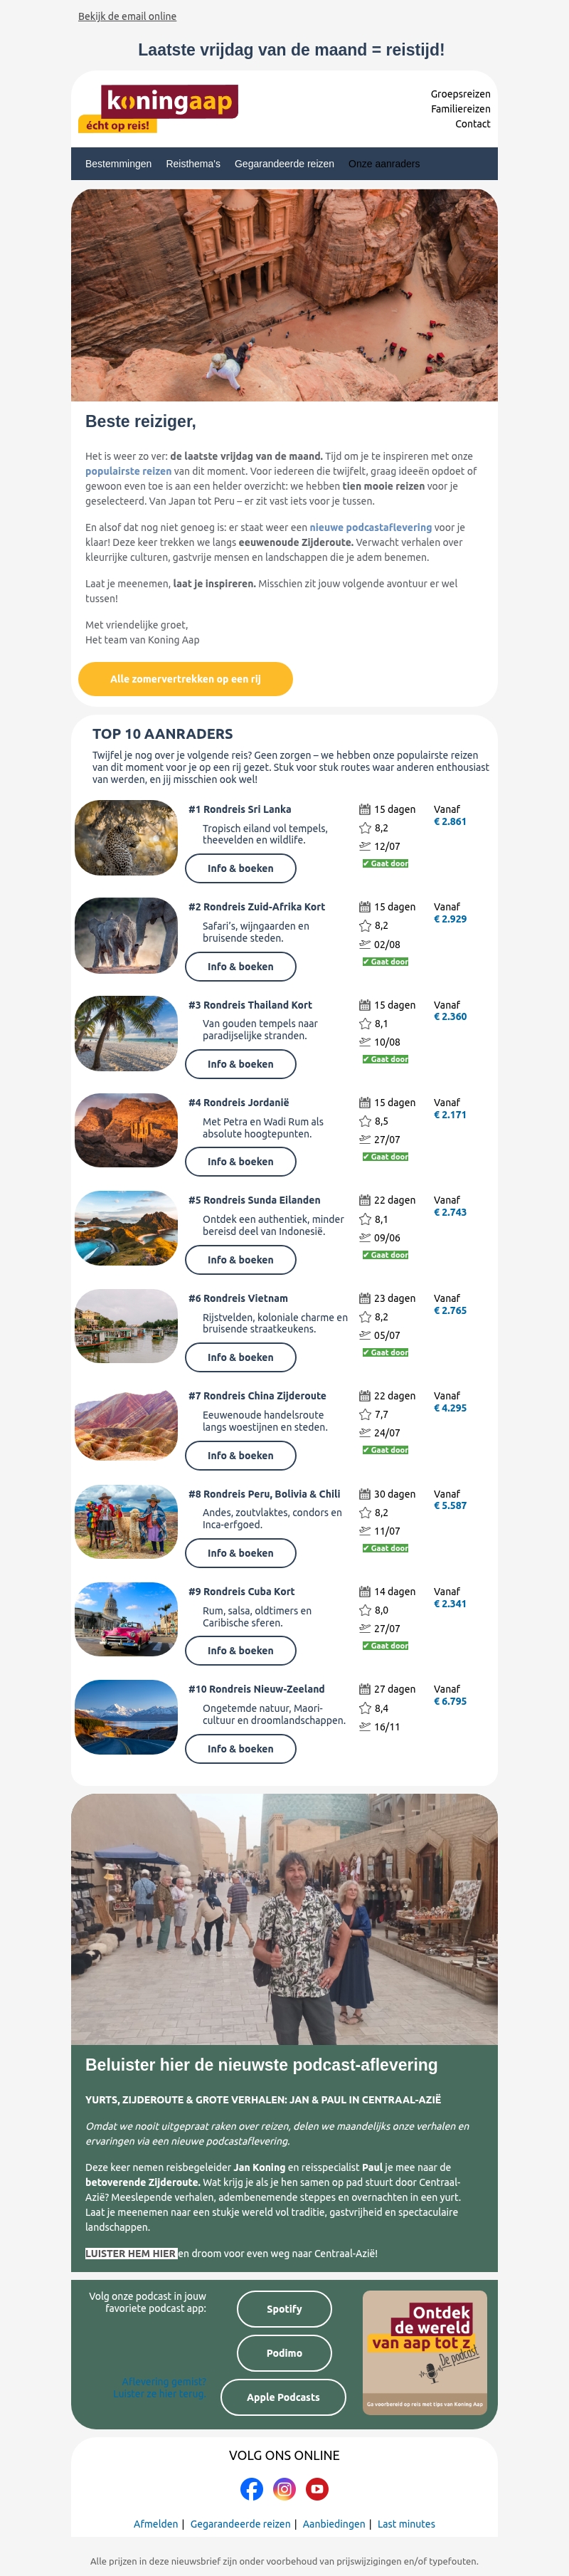
Task: Click Info & boeken for Rondreis Jordanië
Action: point(240,1162)
